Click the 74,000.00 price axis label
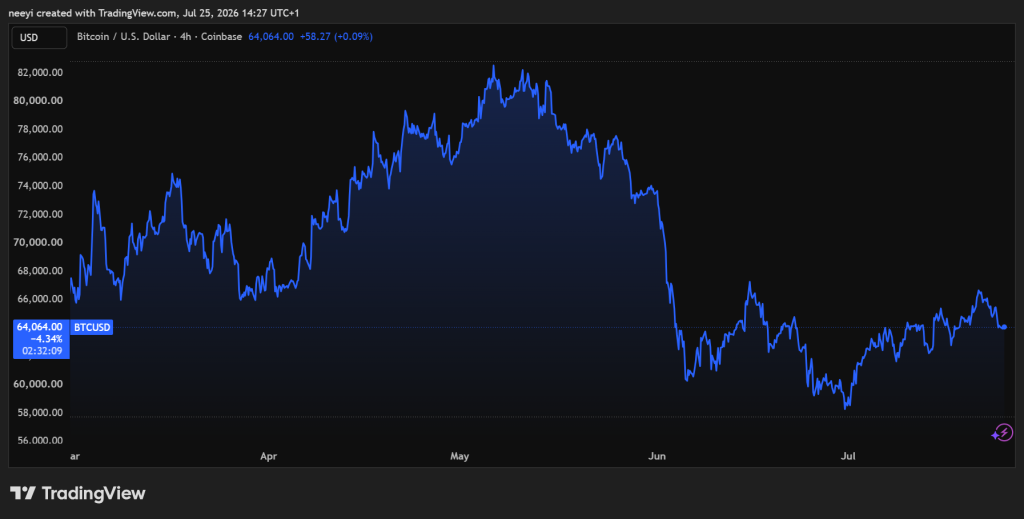The height and width of the screenshot is (519, 1024). (40, 185)
